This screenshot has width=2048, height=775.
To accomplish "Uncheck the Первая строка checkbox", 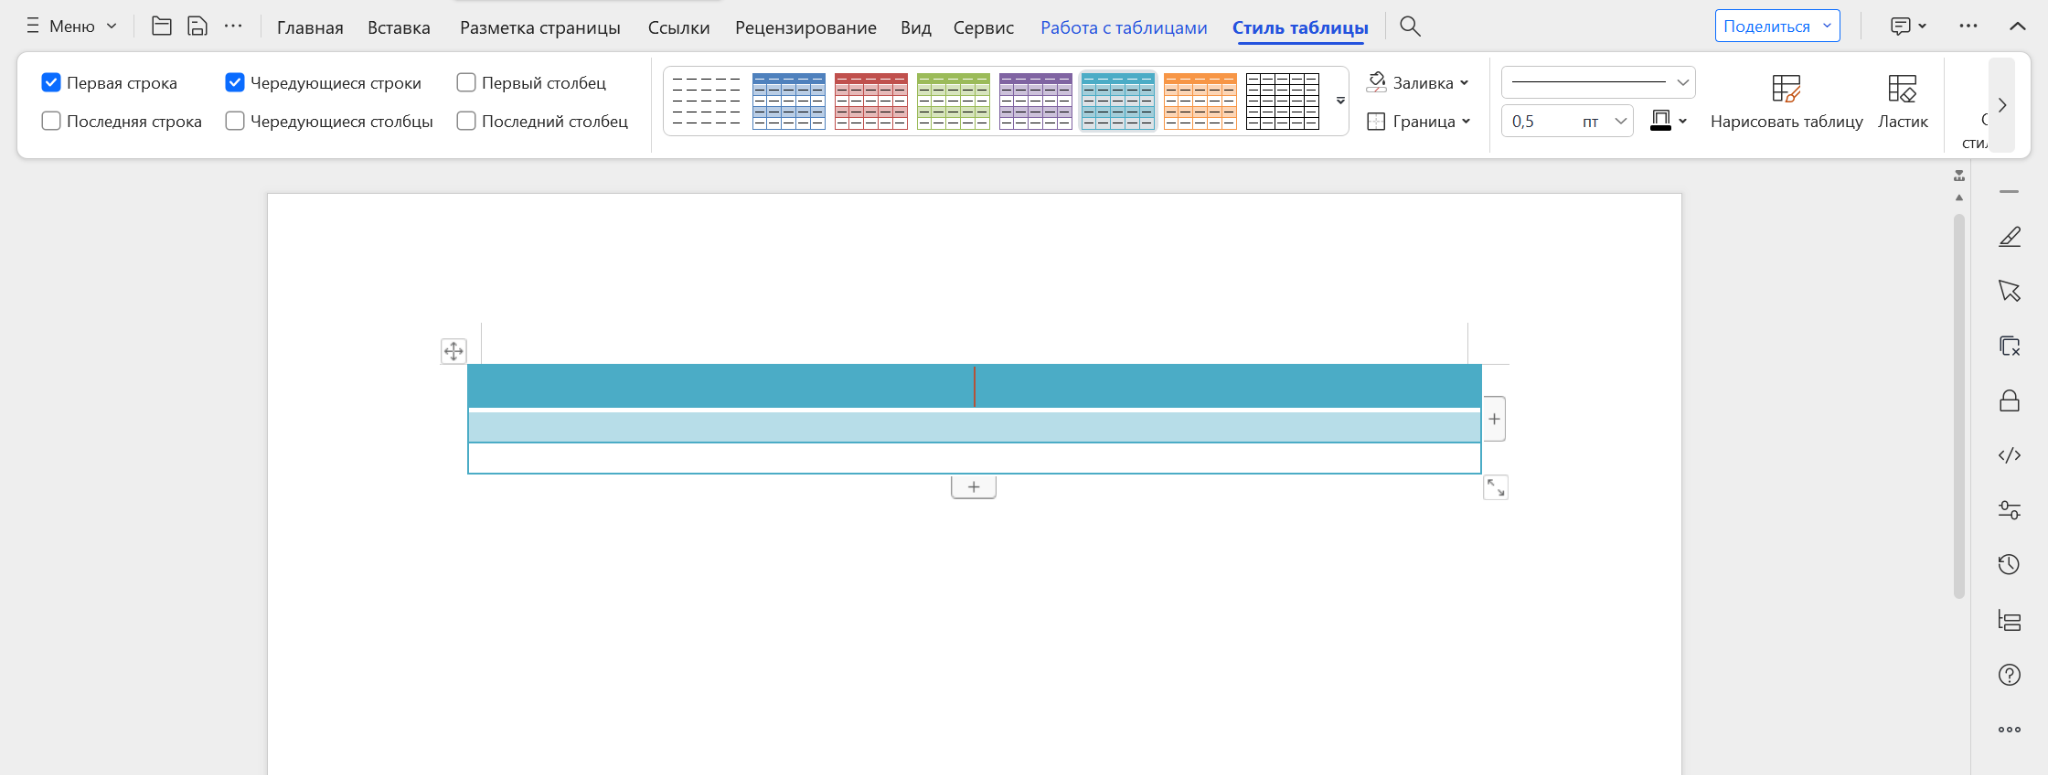I will point(51,82).
